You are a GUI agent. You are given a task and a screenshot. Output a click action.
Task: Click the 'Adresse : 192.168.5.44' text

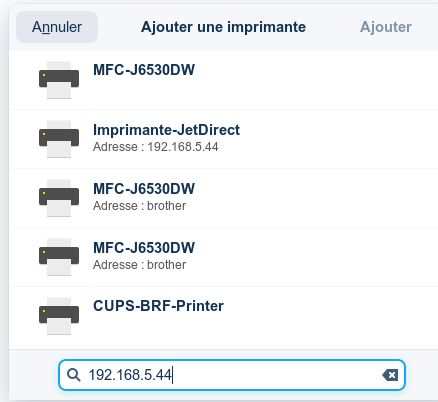(x=156, y=147)
